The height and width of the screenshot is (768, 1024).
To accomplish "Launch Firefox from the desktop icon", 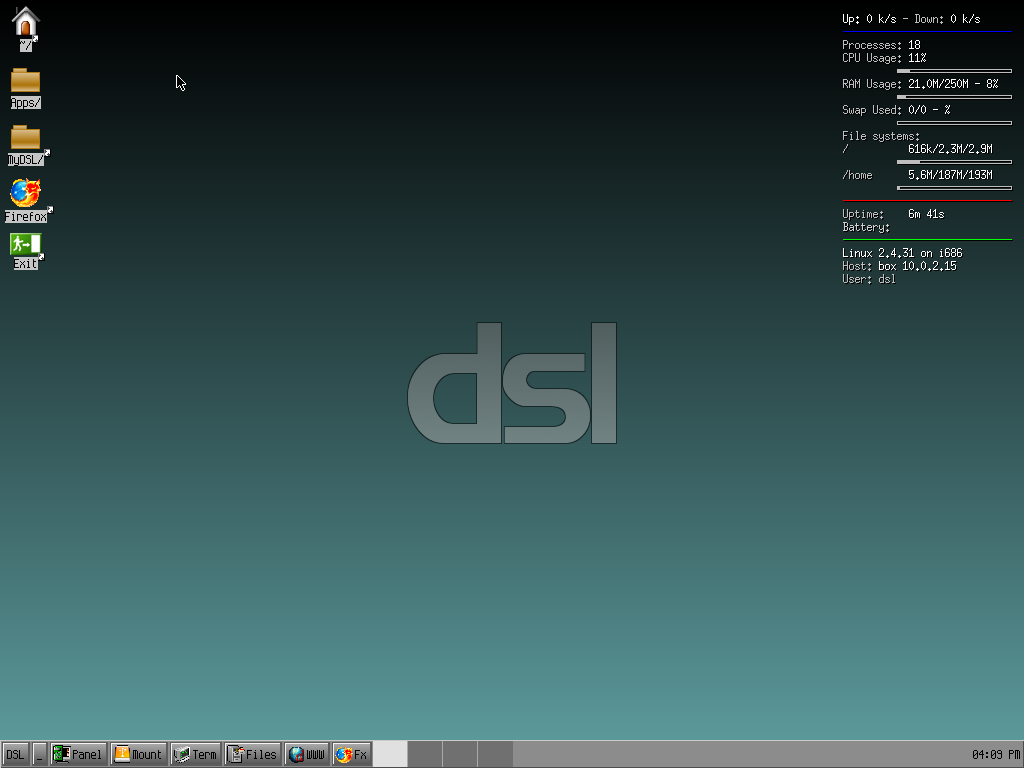I will coord(25,194).
